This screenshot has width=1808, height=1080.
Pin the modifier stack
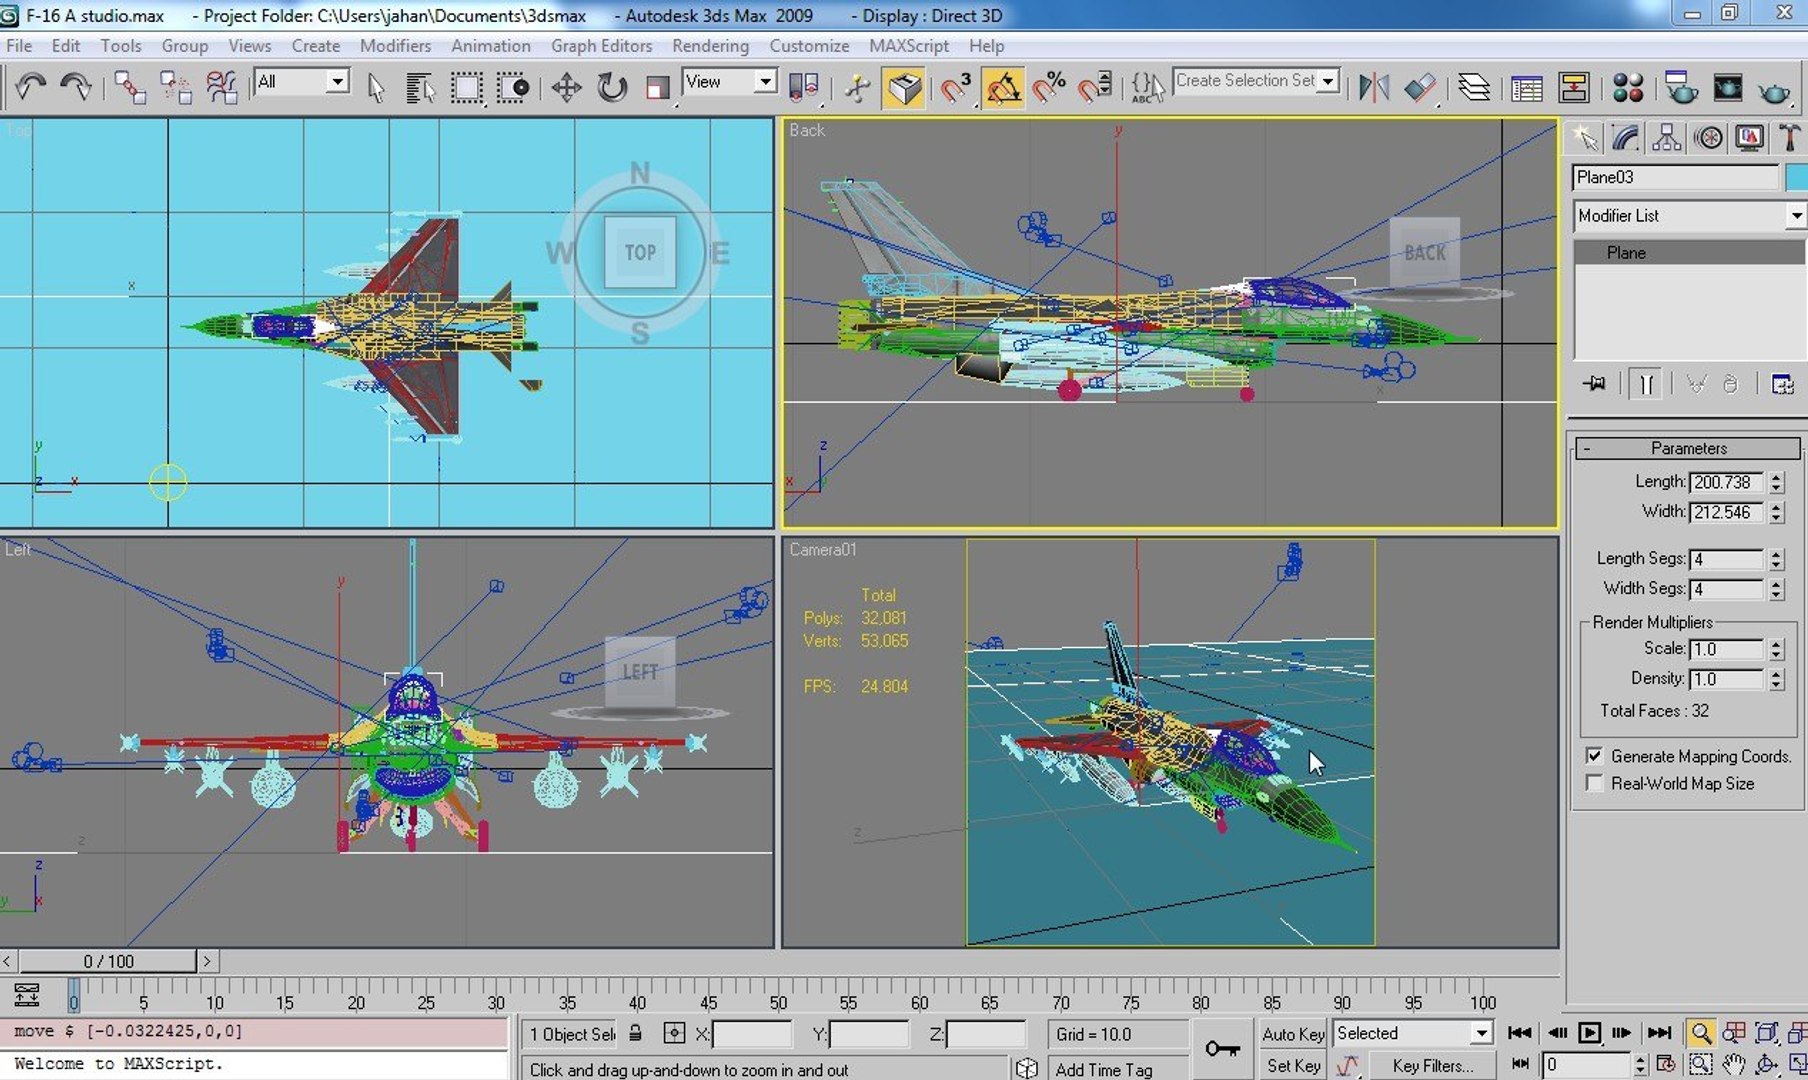(1595, 384)
